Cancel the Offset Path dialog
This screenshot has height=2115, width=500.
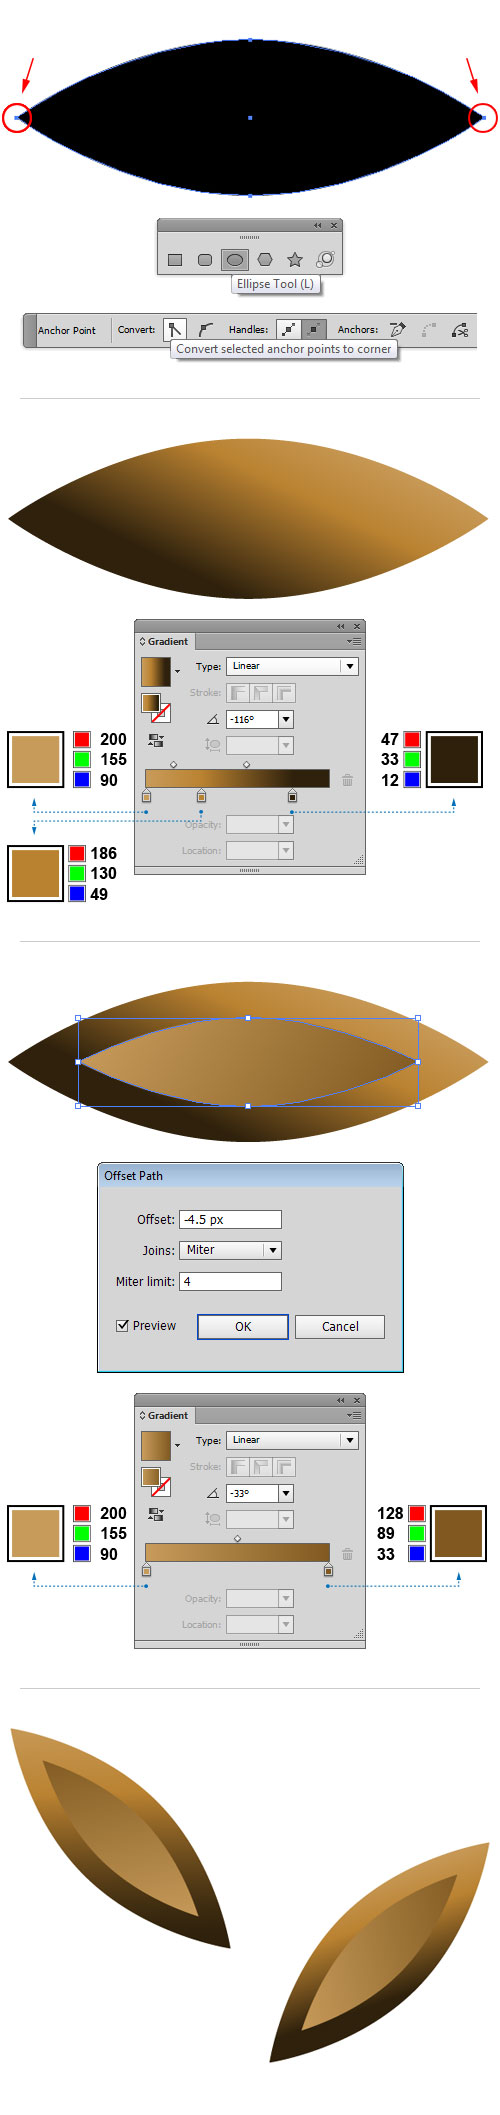click(340, 1326)
